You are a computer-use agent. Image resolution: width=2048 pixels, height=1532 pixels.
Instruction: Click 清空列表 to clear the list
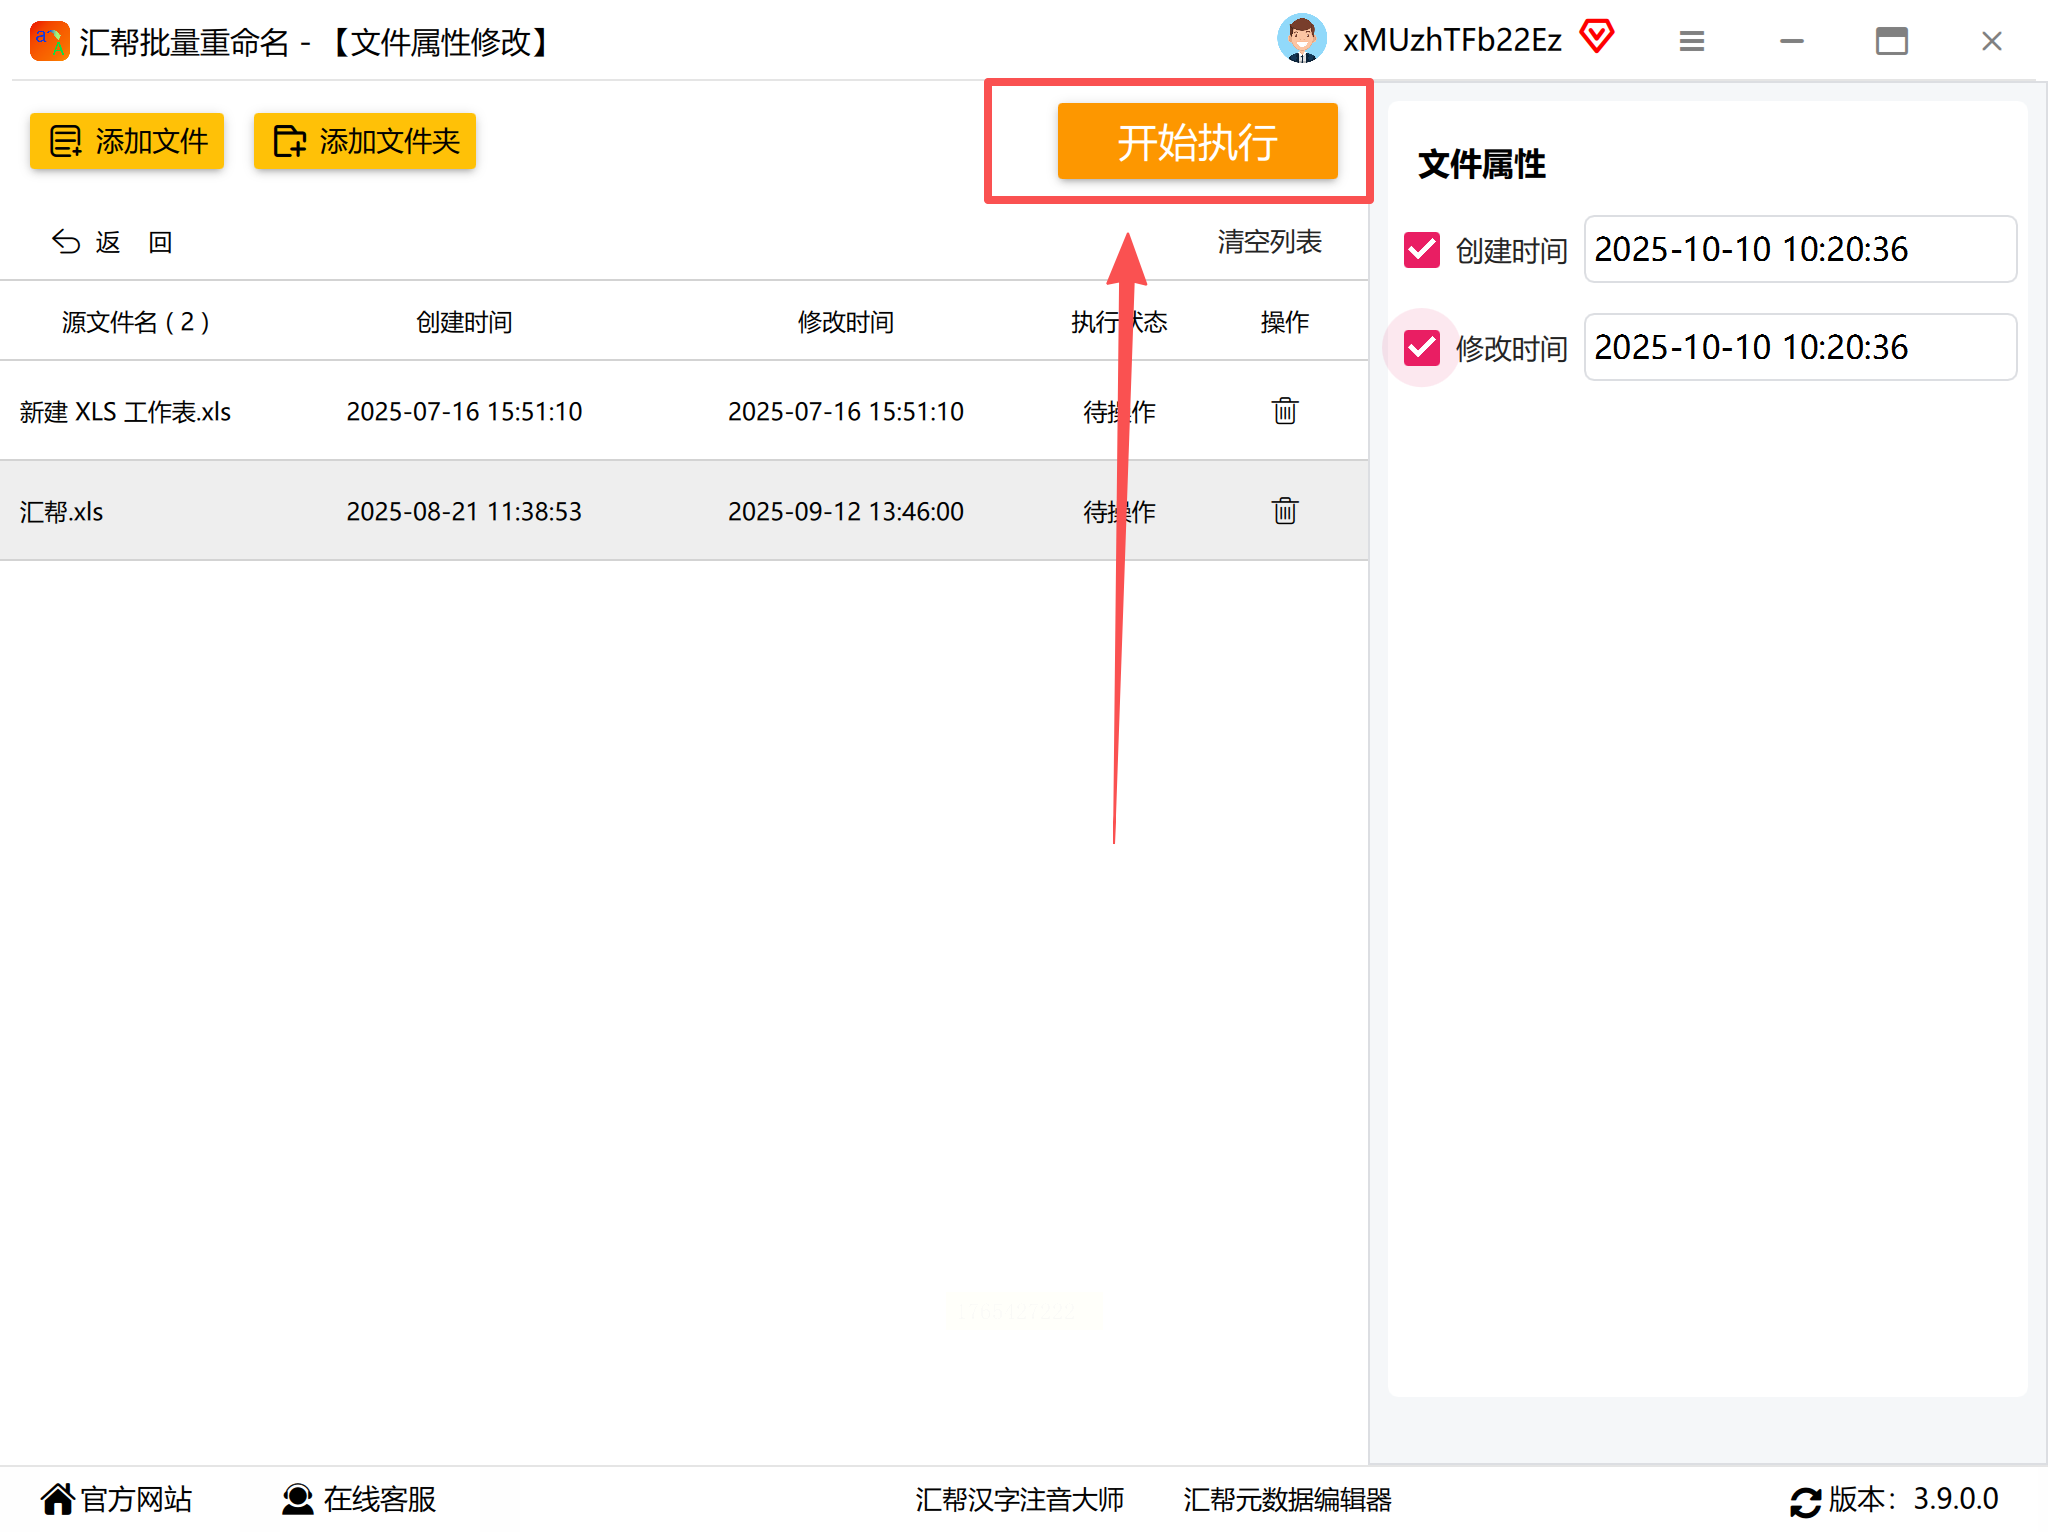pyautogui.click(x=1269, y=242)
